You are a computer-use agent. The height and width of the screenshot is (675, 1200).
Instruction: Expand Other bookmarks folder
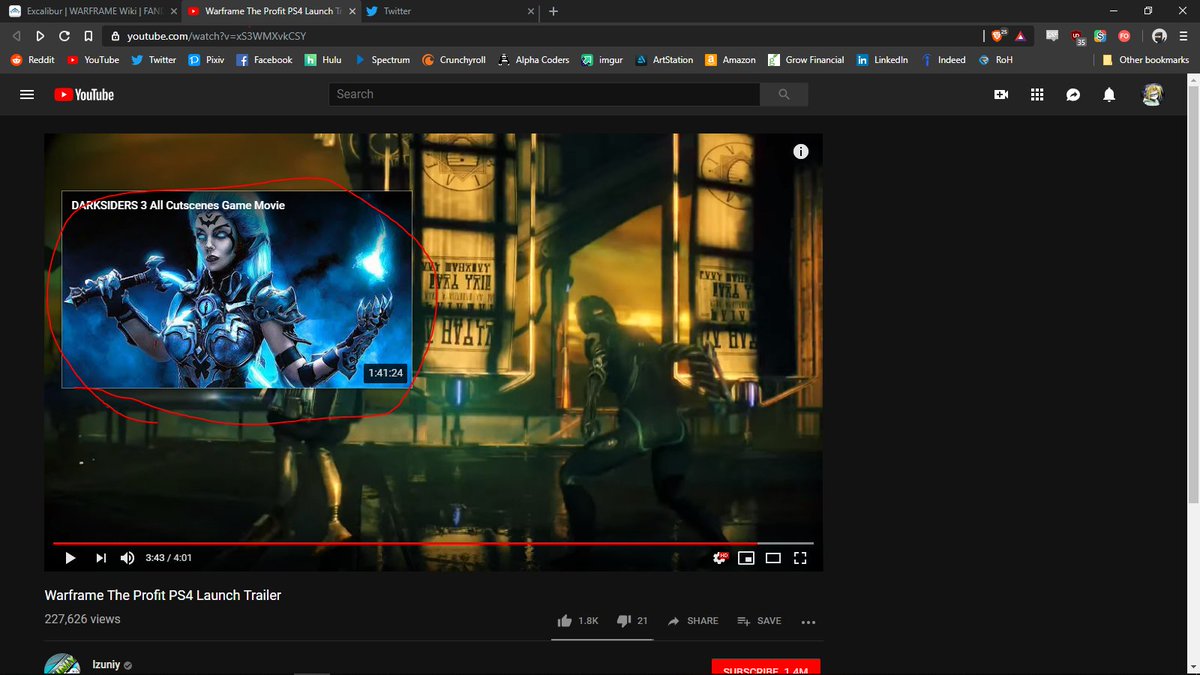[x=1145, y=60]
